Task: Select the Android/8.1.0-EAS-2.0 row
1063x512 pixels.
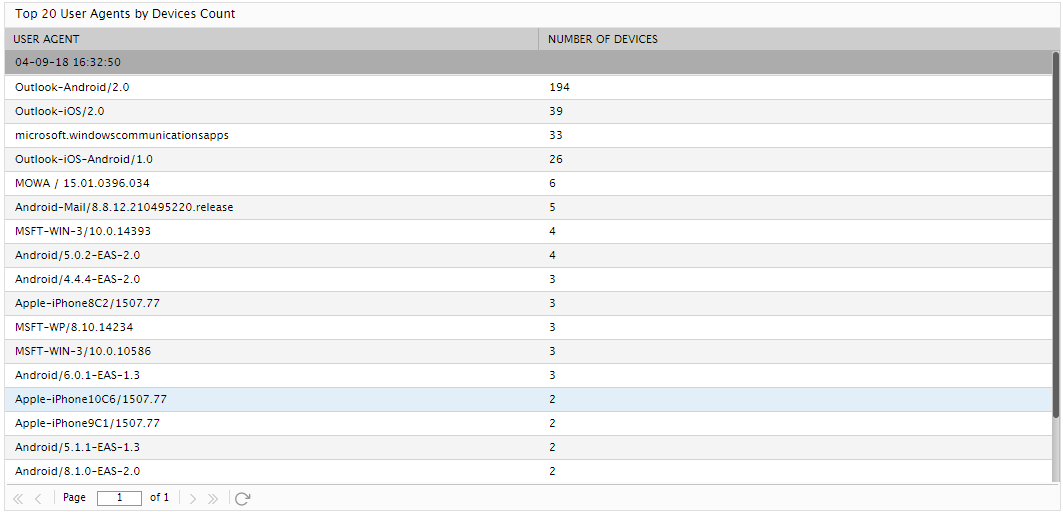Action: [527, 471]
